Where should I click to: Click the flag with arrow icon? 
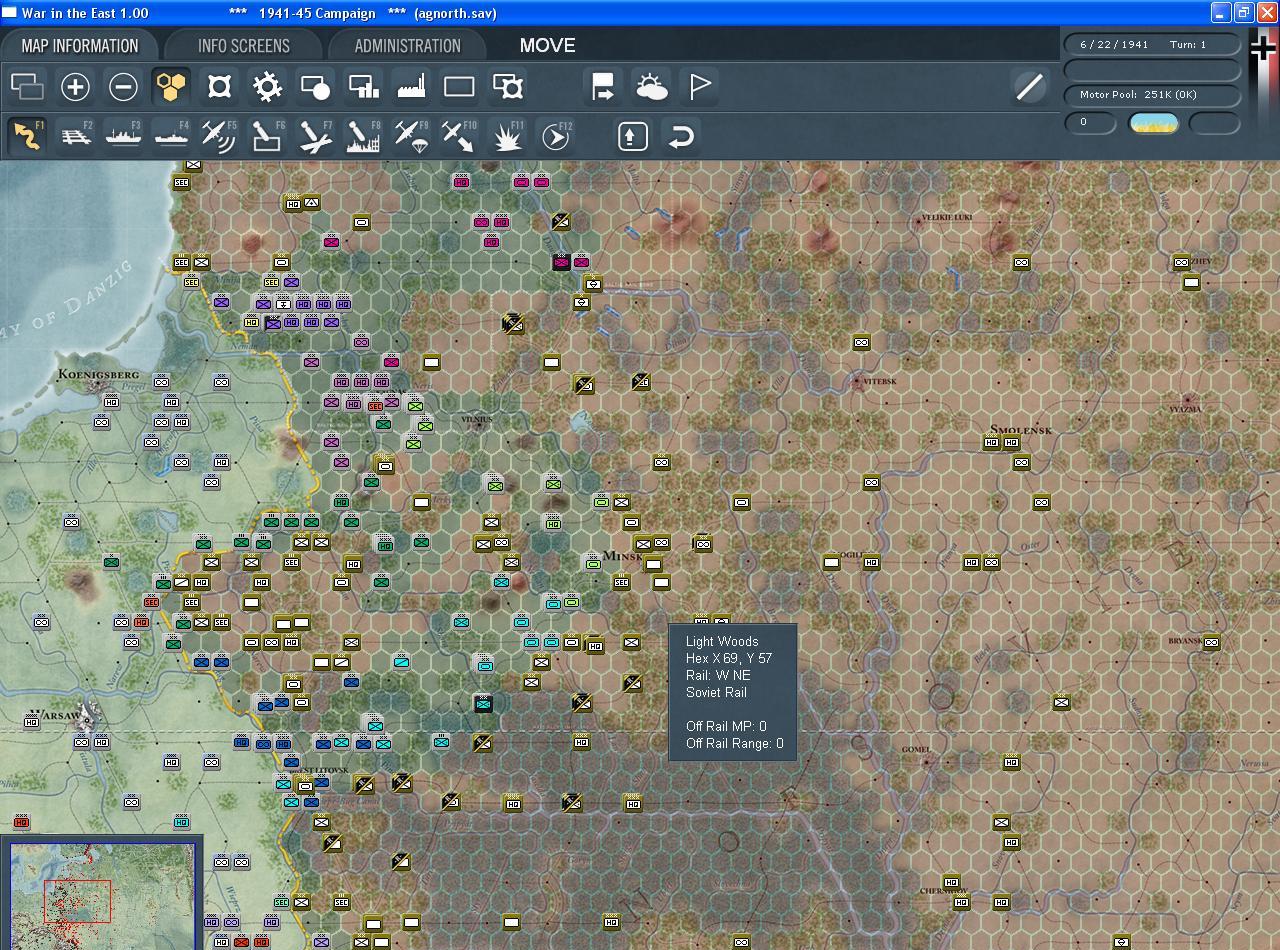pyautogui.click(x=603, y=87)
